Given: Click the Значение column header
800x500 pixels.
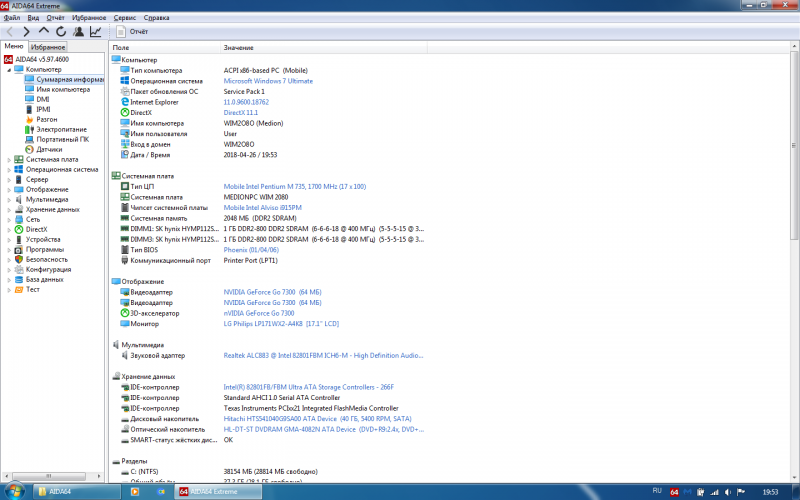Looking at the screenshot, I should [324, 47].
